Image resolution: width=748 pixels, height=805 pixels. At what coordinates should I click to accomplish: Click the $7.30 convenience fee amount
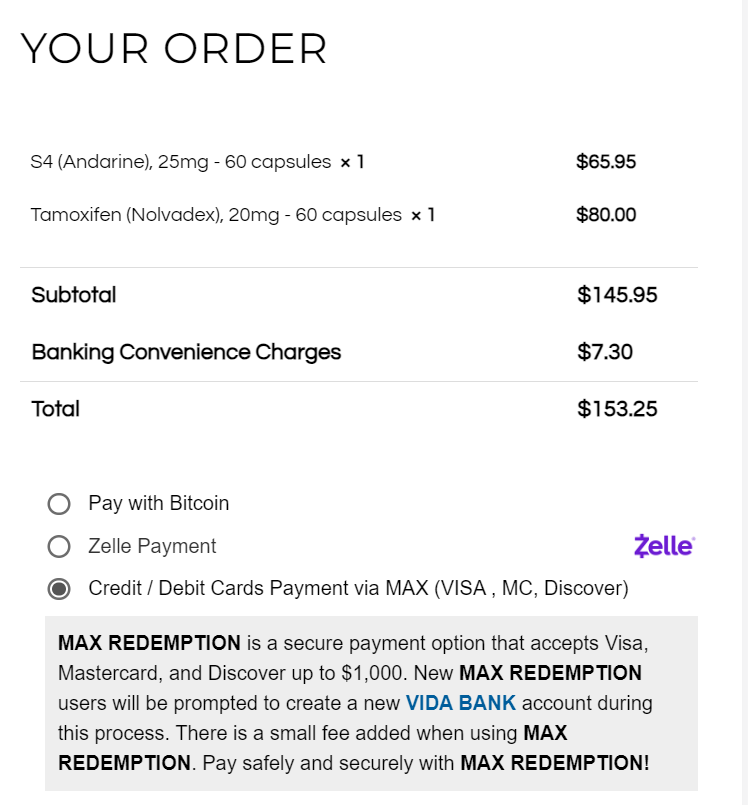tap(605, 352)
